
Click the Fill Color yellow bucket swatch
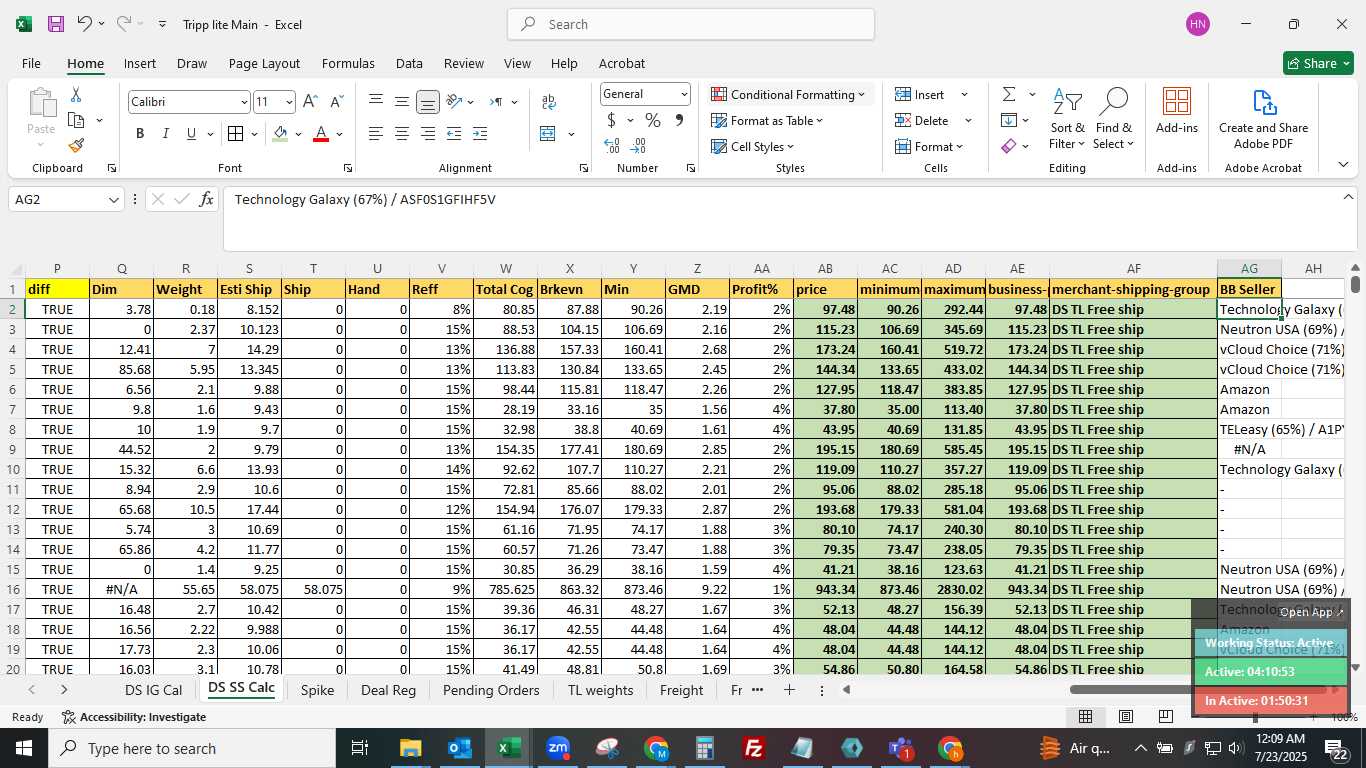281,133
